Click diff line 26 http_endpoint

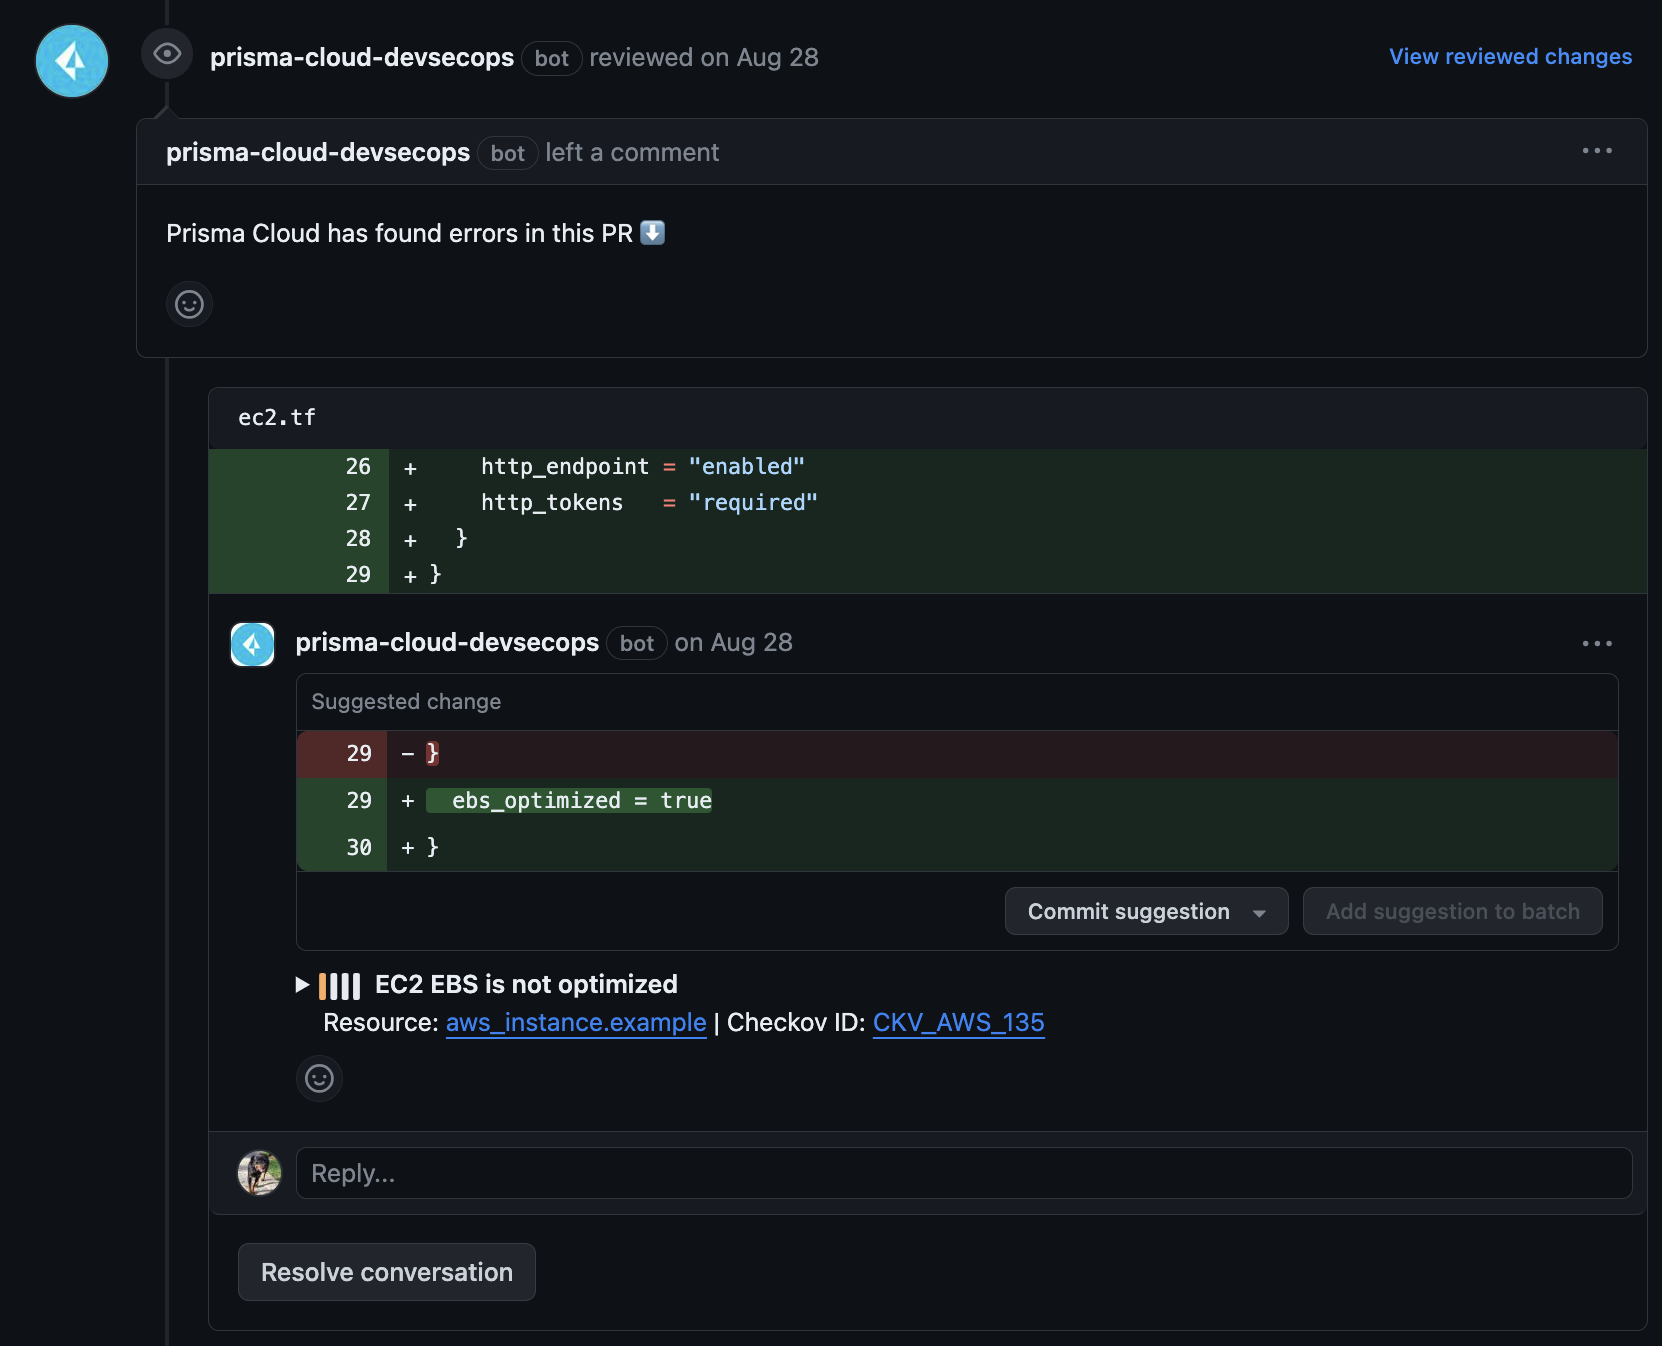pos(928,467)
